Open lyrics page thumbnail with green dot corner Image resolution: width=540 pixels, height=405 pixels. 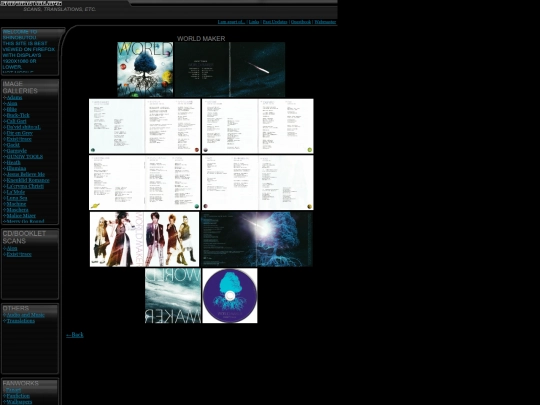(x=258, y=126)
